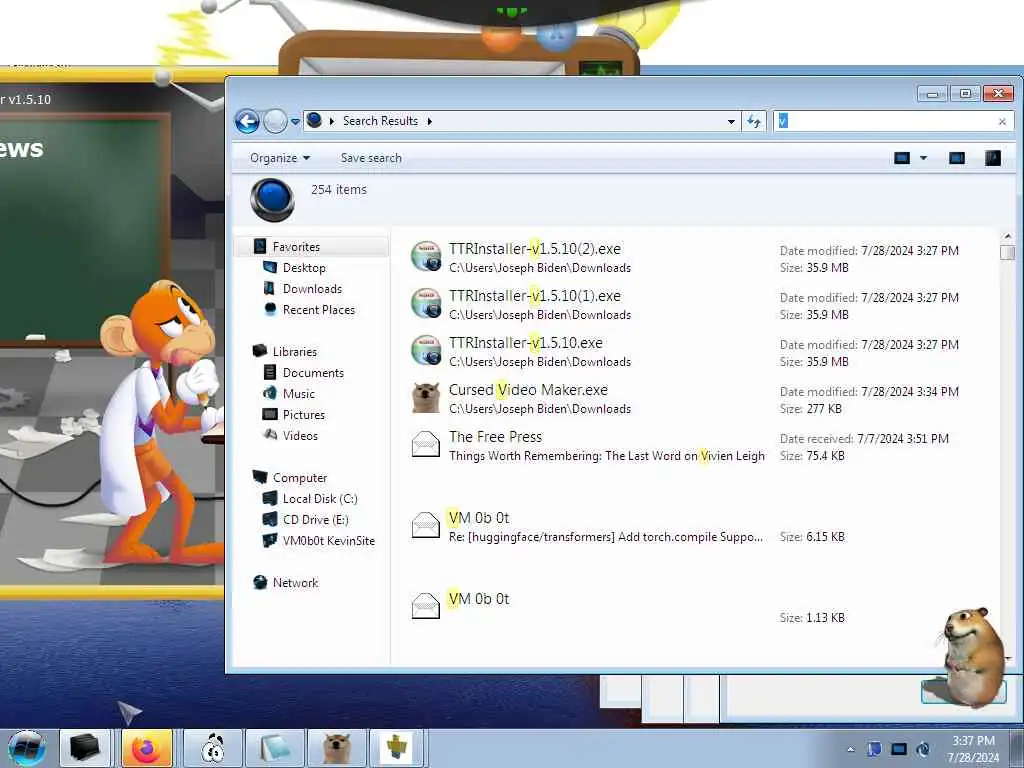Select Favorites in the navigation pane
This screenshot has width=1024, height=768.
point(296,247)
